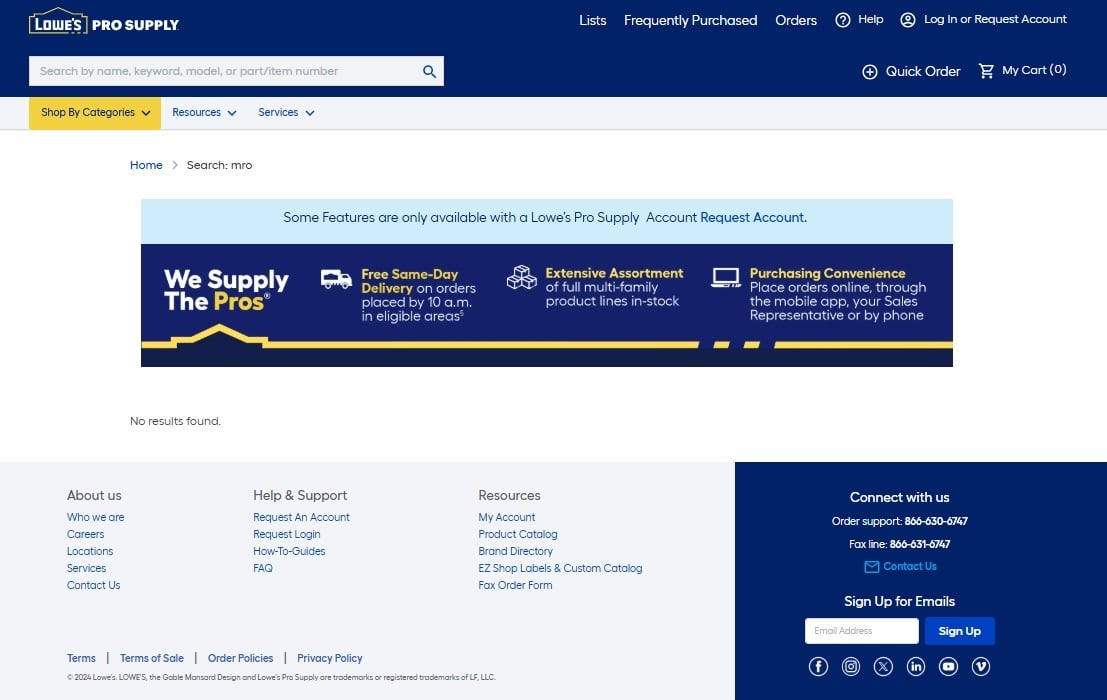Click the Quick Order plus icon
Image resolution: width=1107 pixels, height=700 pixels.
pyautogui.click(x=870, y=72)
